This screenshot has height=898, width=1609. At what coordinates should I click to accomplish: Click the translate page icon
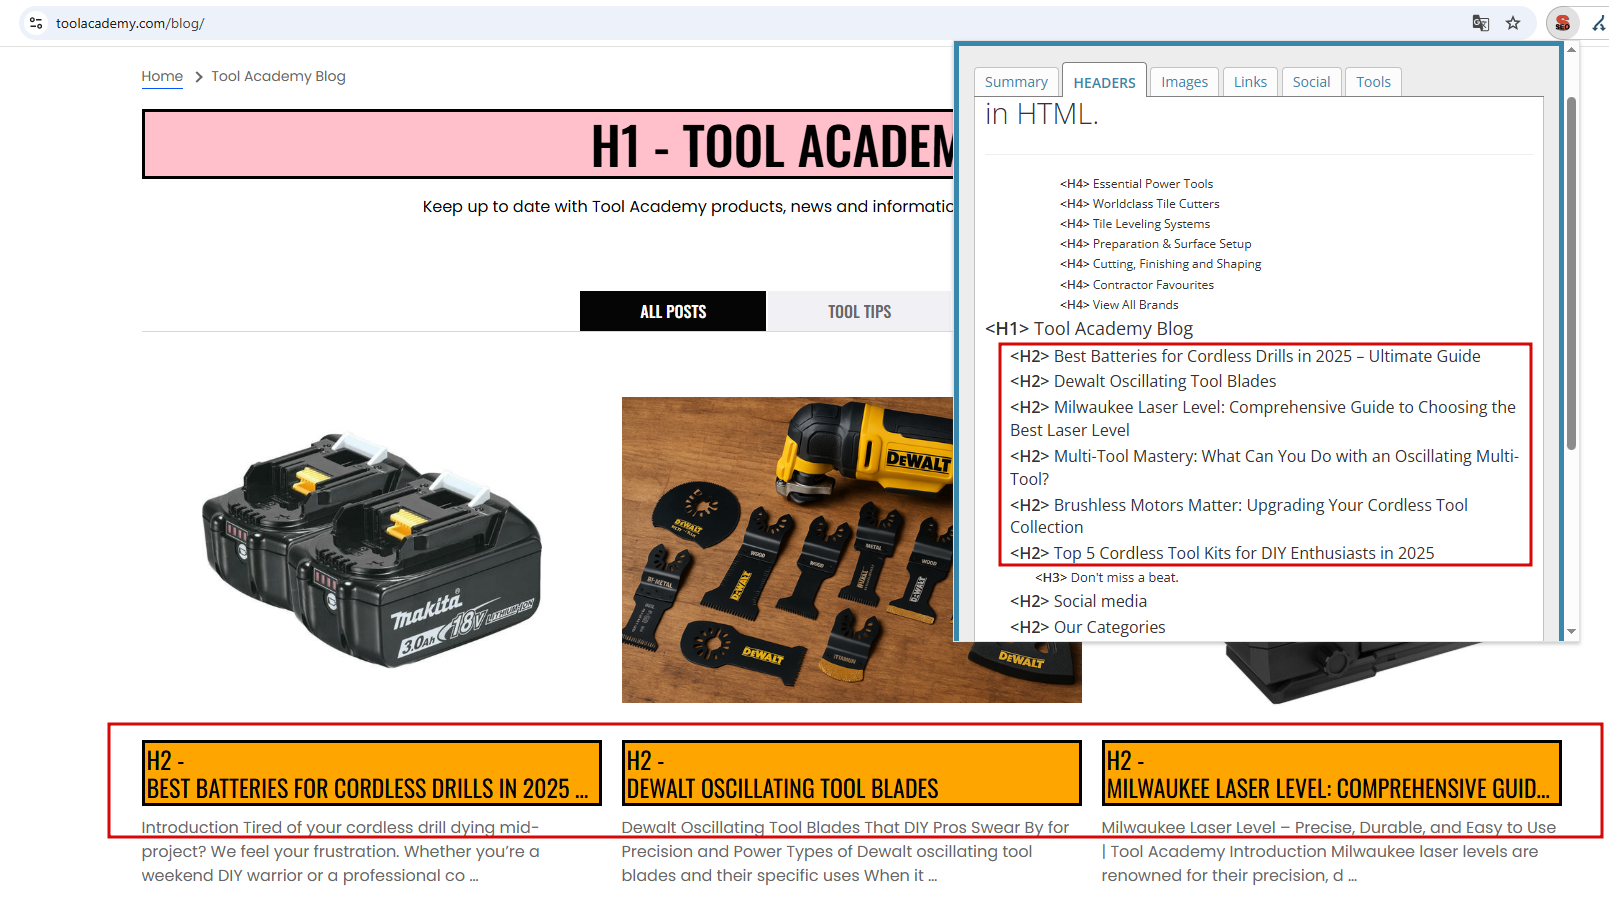1481,23
